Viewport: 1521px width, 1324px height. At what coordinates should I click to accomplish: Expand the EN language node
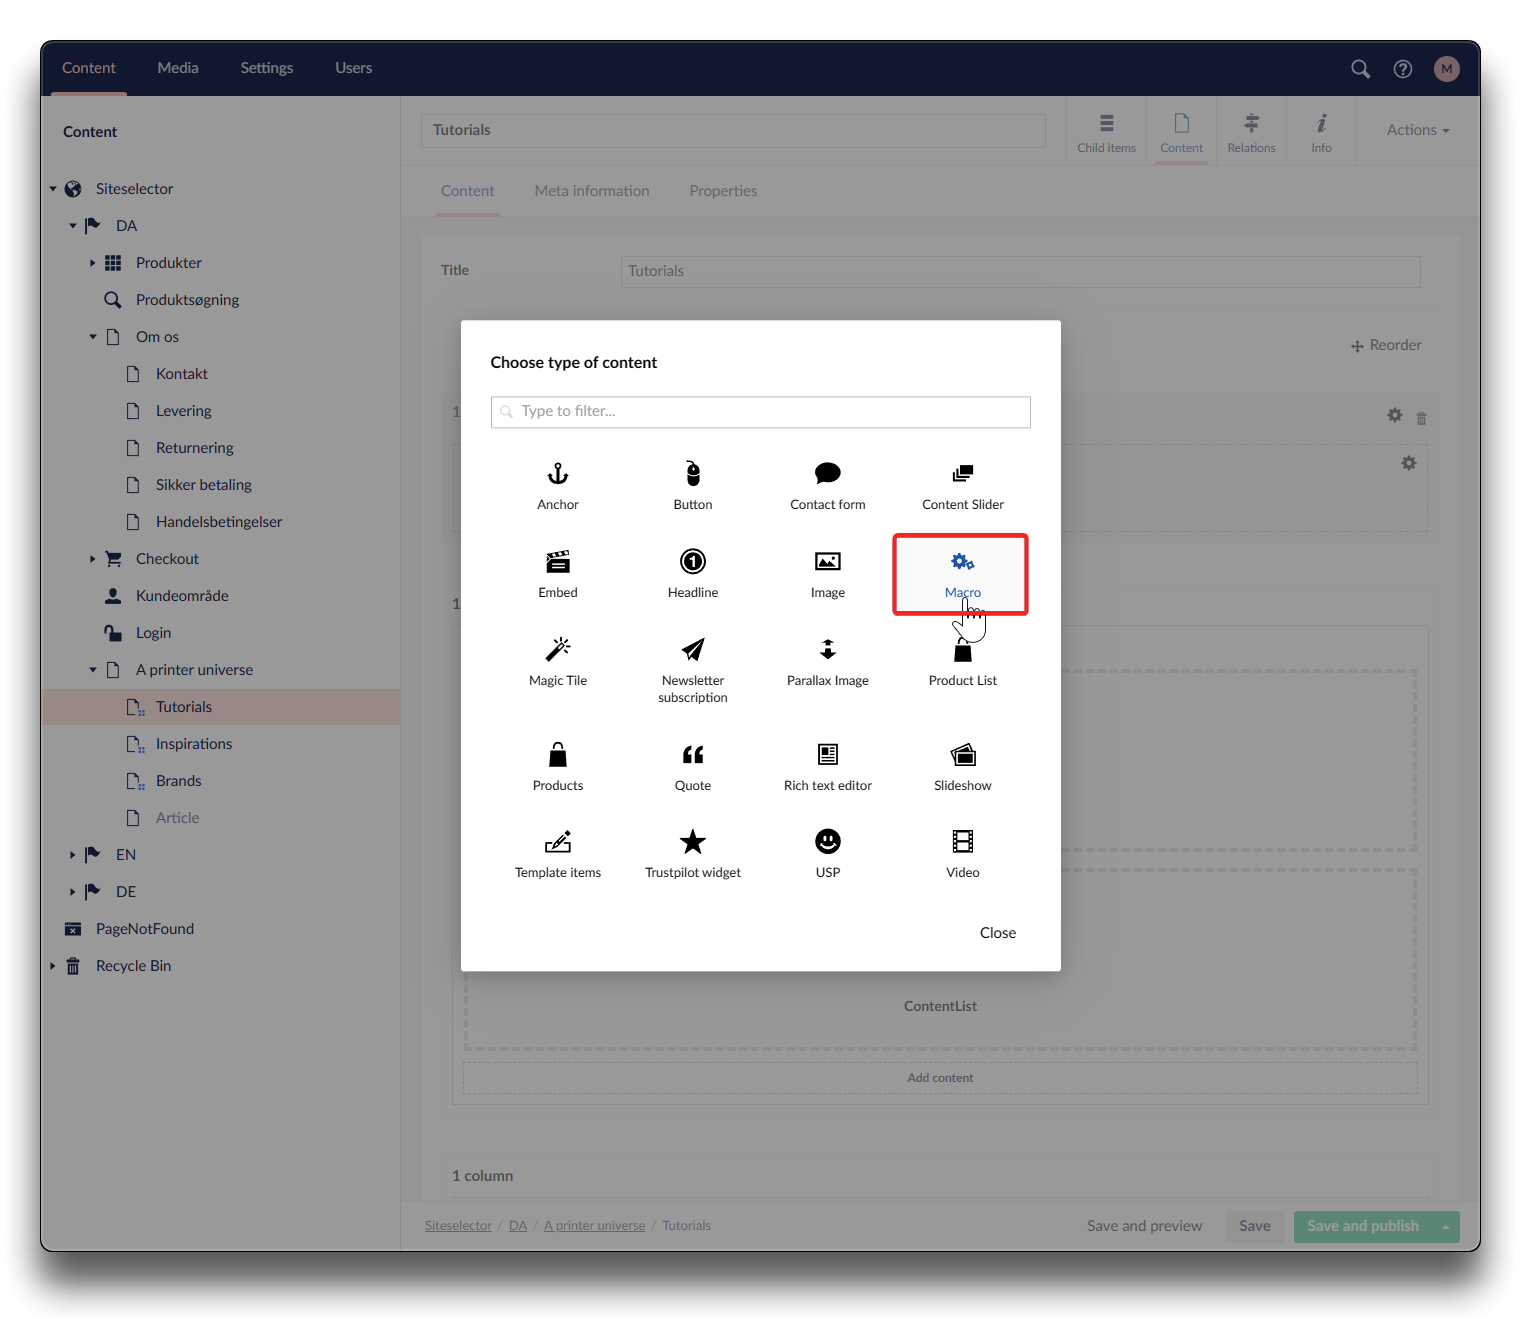click(72, 855)
